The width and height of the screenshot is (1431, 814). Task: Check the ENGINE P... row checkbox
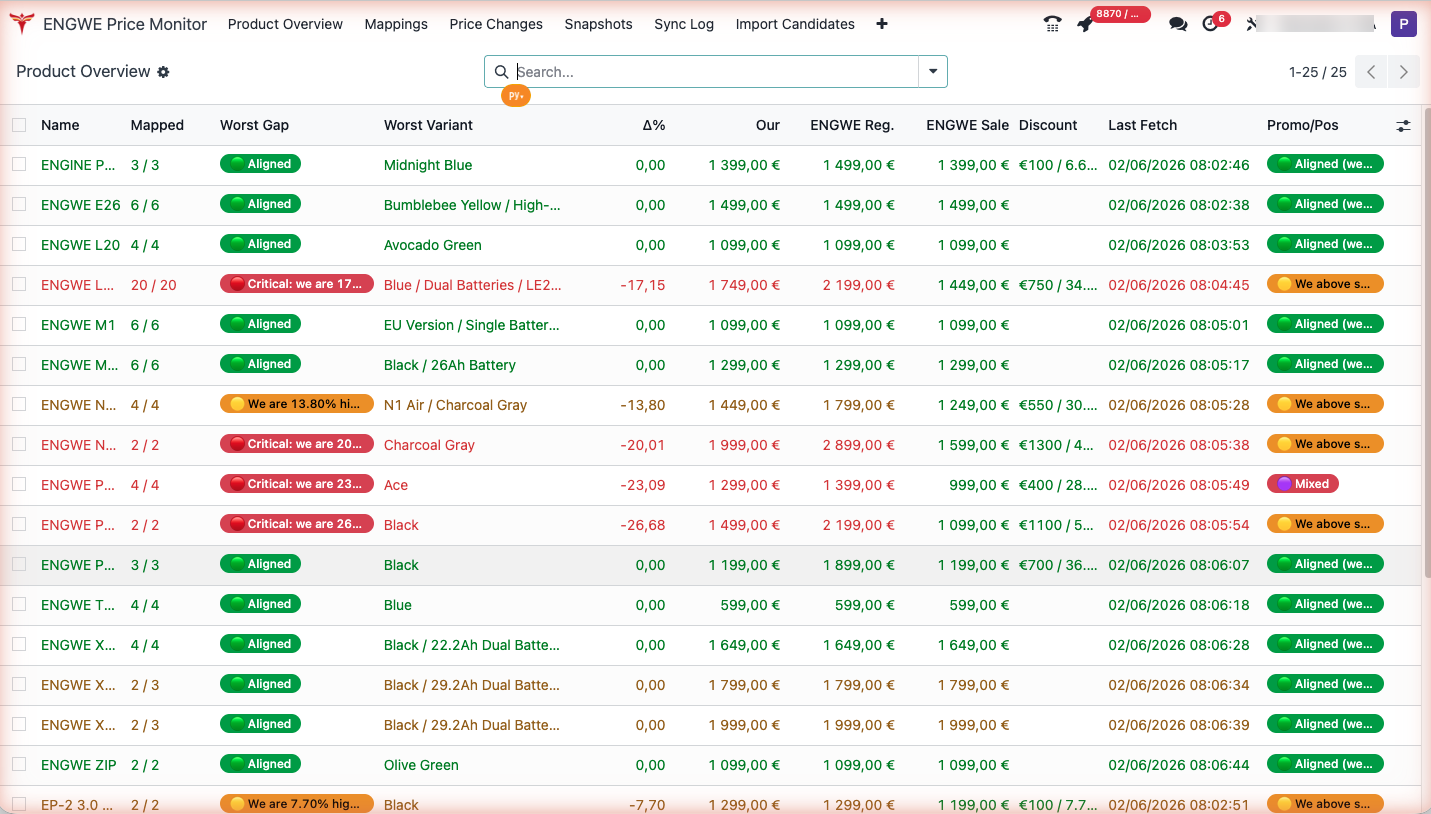click(19, 164)
